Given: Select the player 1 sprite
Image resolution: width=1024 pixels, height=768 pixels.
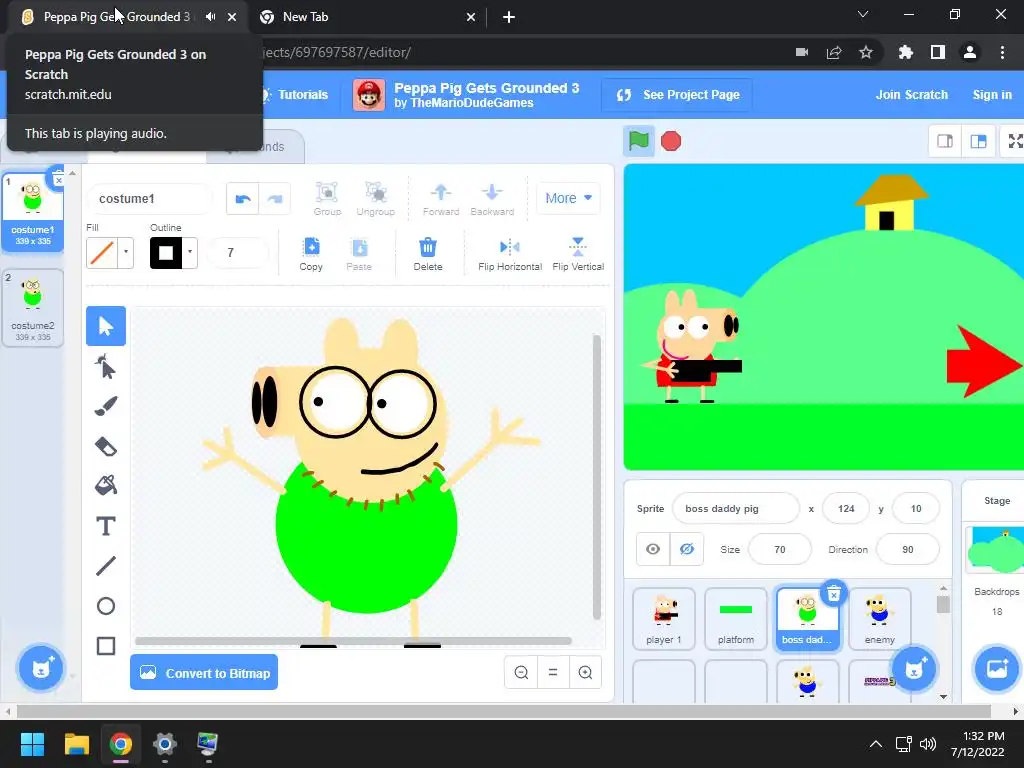Looking at the screenshot, I should (x=664, y=619).
